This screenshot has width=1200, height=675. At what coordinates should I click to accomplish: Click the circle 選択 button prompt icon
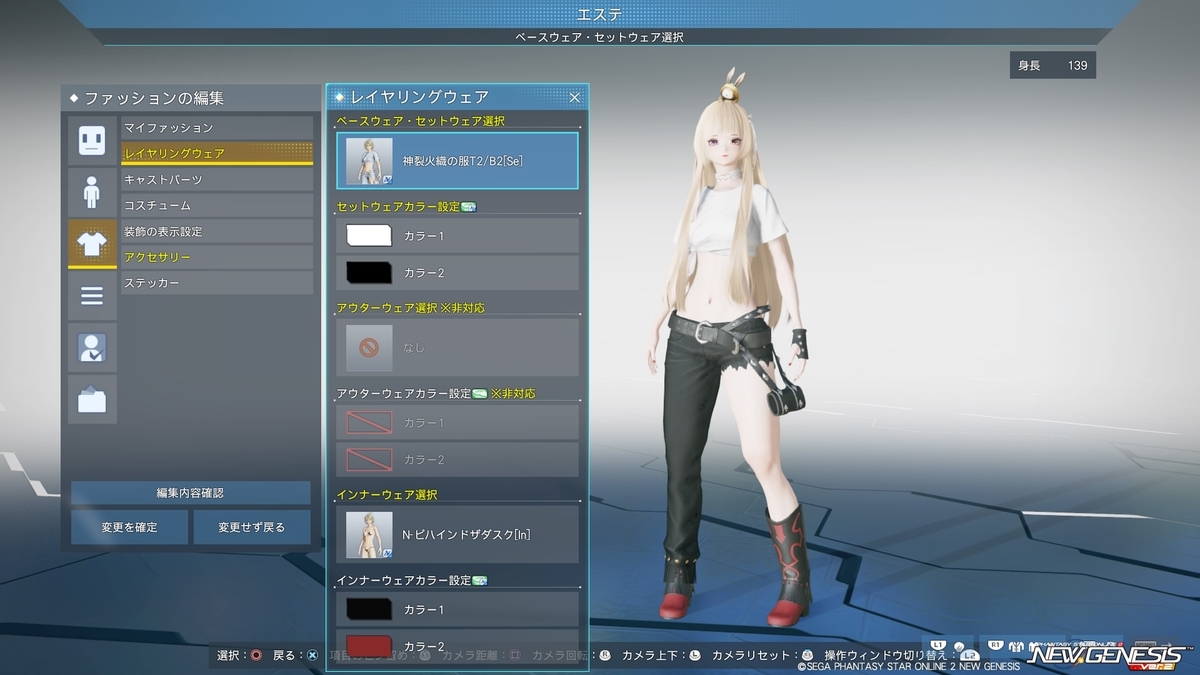coord(256,656)
